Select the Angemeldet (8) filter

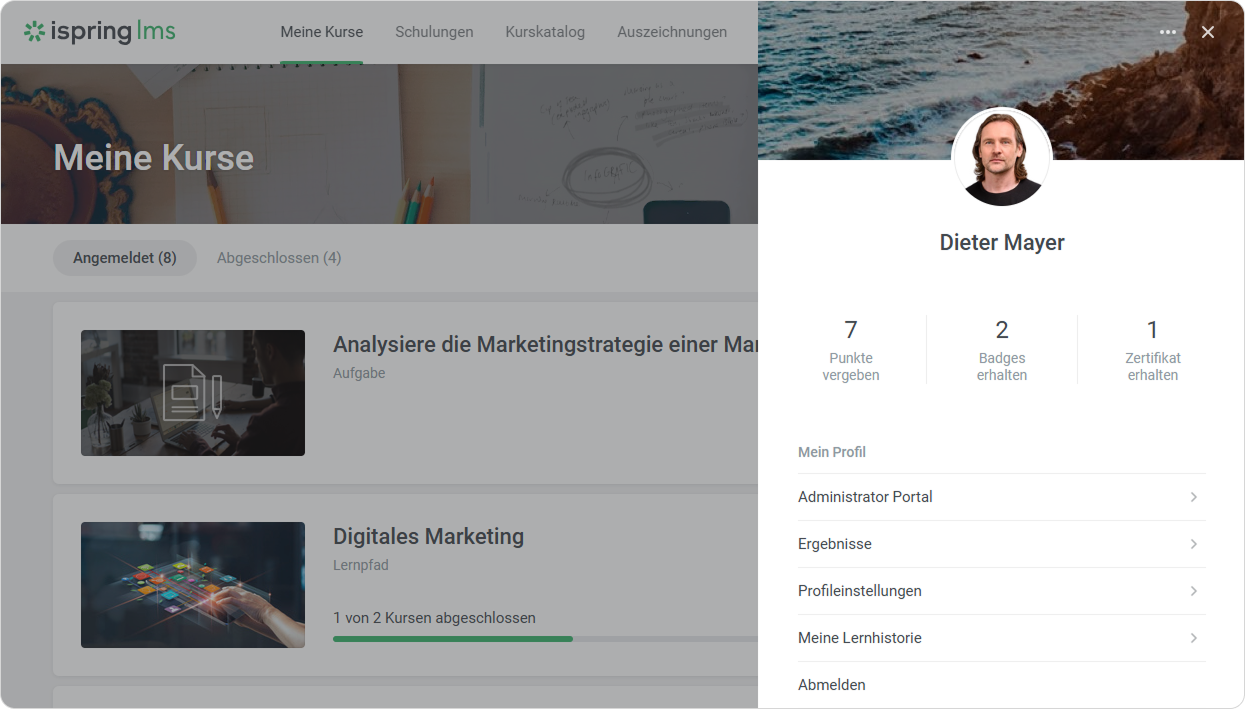click(x=125, y=258)
